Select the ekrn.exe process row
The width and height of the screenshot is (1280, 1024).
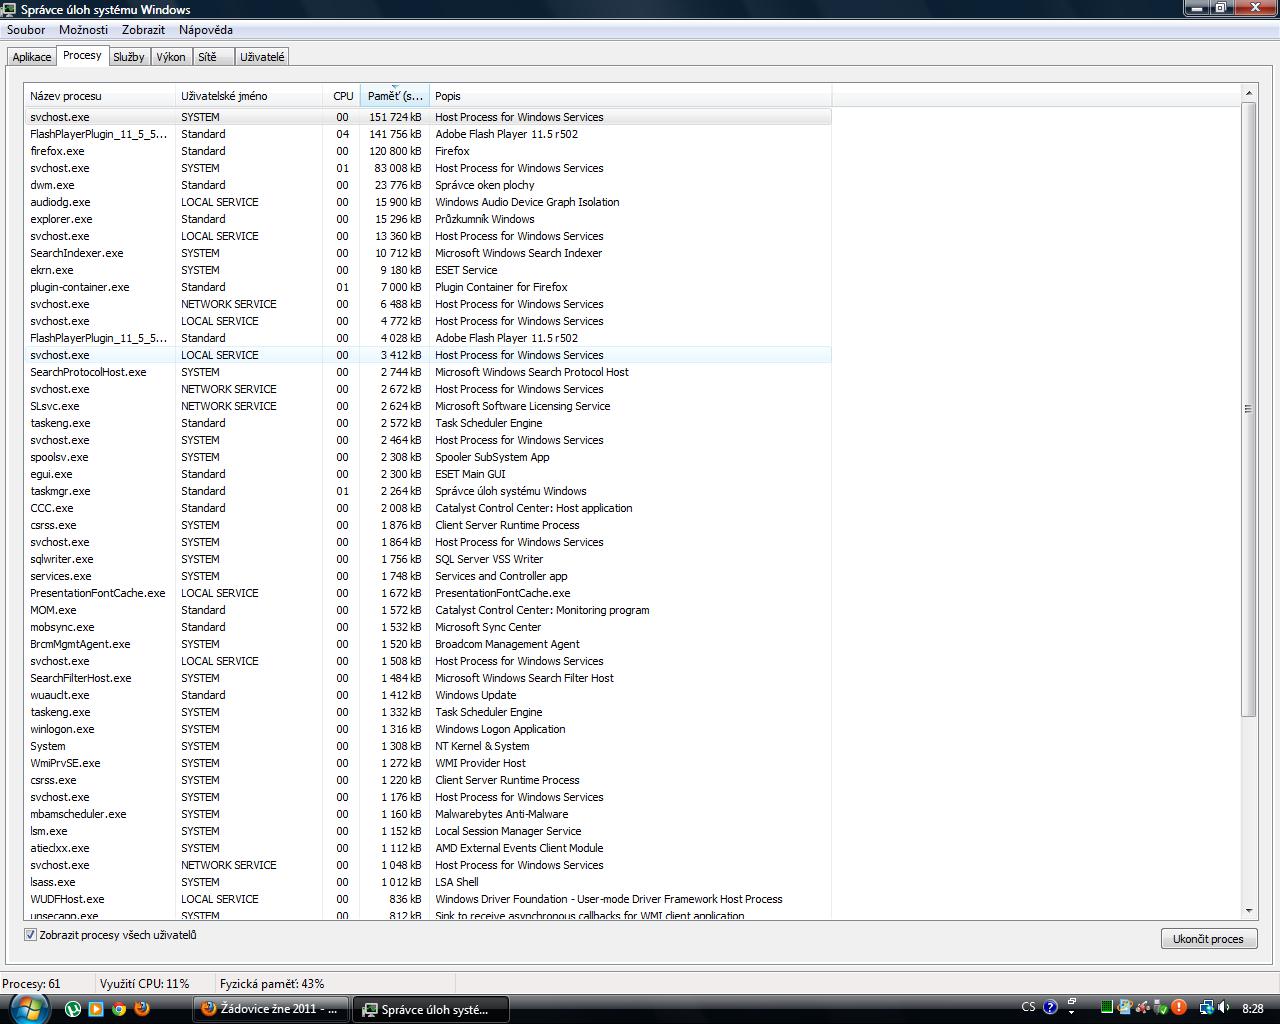[428, 270]
